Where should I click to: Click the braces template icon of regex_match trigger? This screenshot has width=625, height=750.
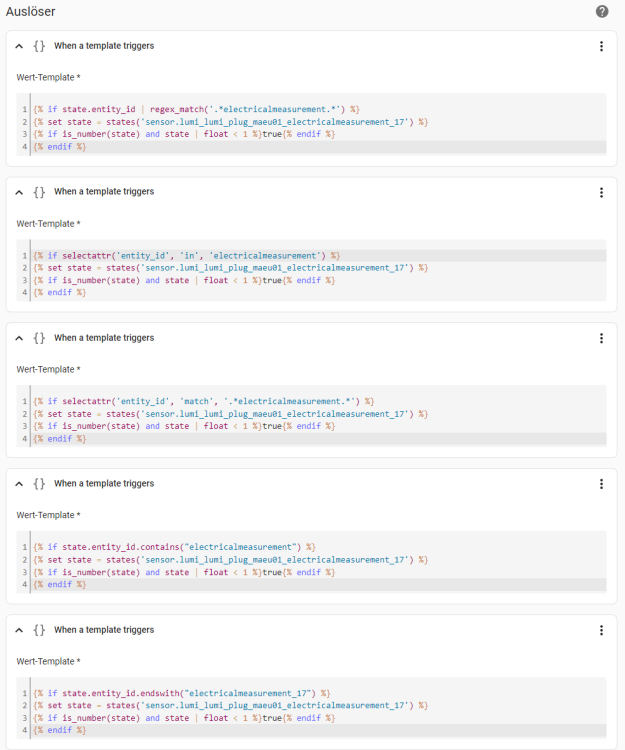click(39, 46)
